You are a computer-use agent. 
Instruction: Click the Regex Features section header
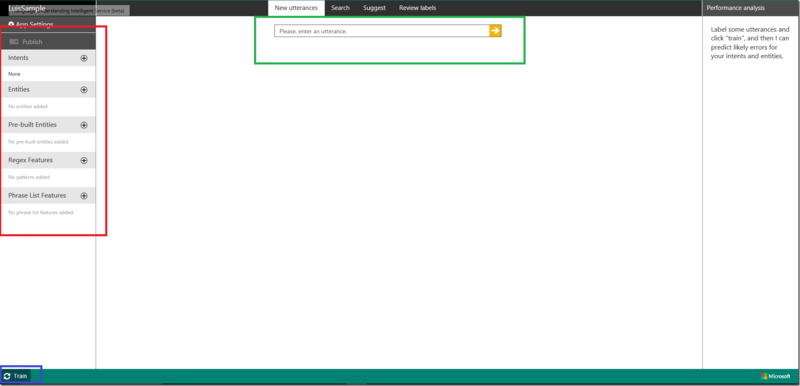pyautogui.click(x=48, y=161)
